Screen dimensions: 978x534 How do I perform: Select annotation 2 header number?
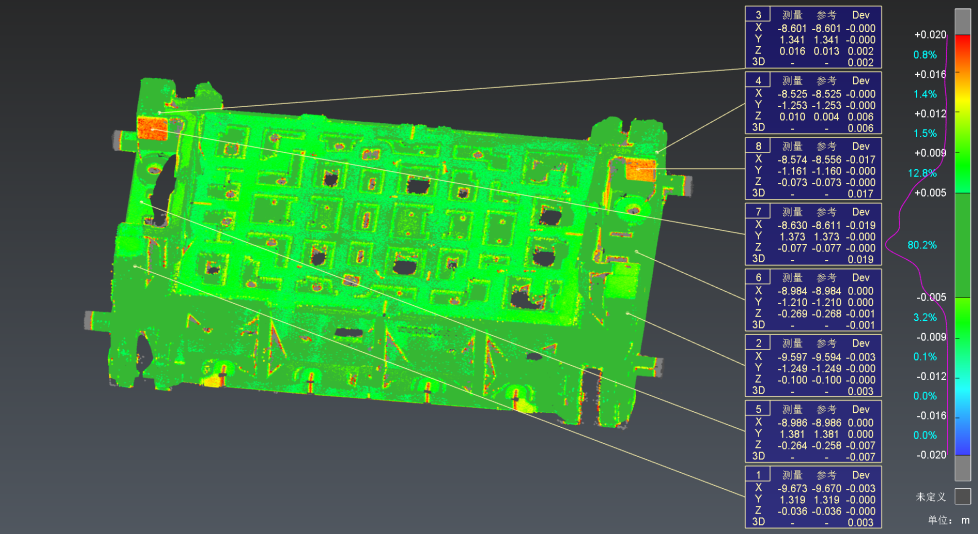click(758, 344)
